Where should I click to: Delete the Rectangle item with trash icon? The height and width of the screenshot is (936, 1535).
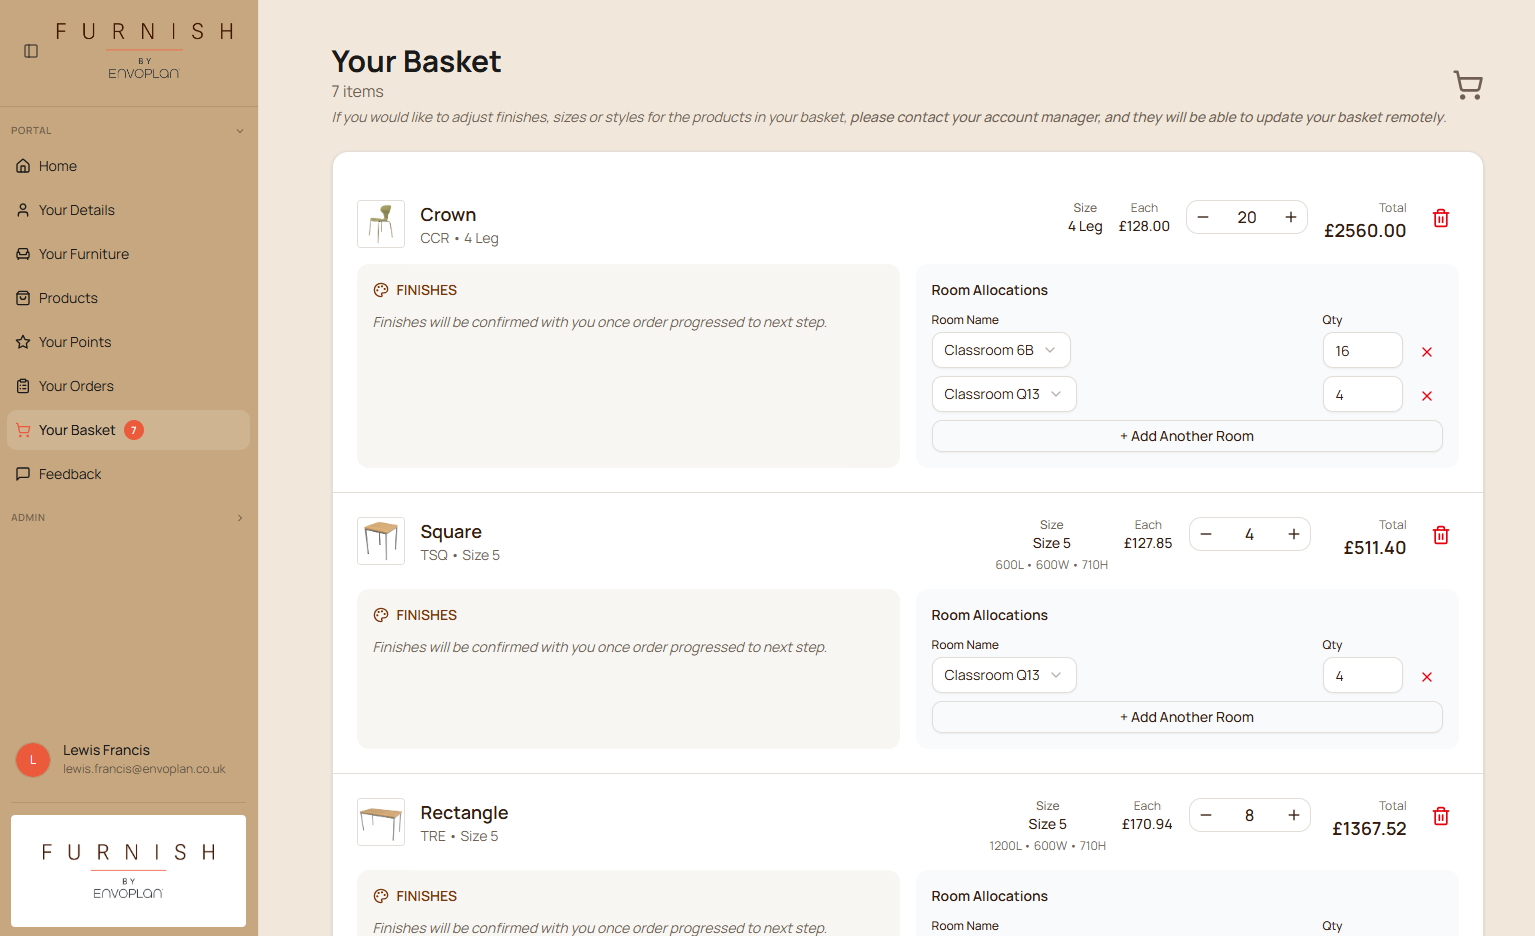click(x=1441, y=816)
